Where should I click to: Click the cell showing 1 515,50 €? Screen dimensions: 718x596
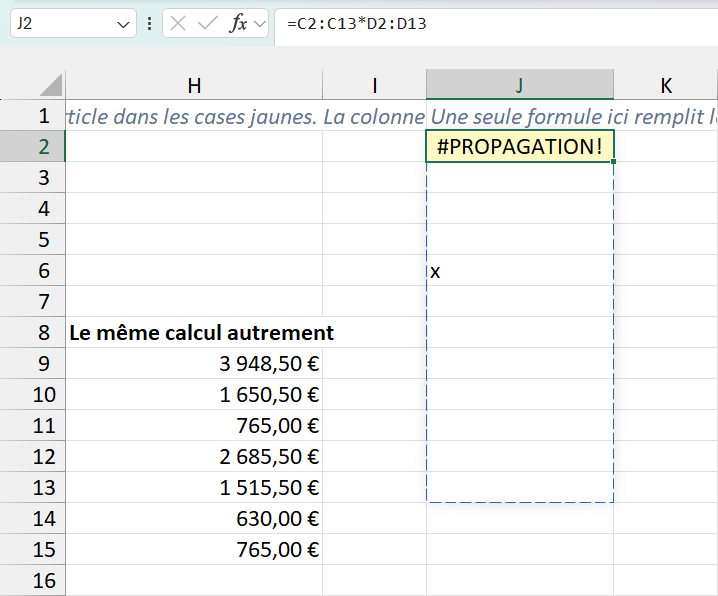194,488
